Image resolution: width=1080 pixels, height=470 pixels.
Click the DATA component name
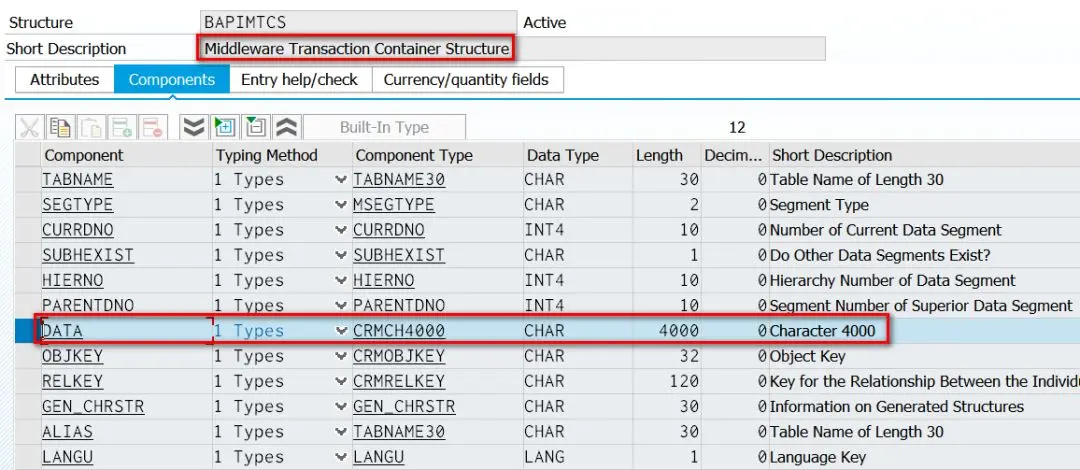pyautogui.click(x=62, y=331)
